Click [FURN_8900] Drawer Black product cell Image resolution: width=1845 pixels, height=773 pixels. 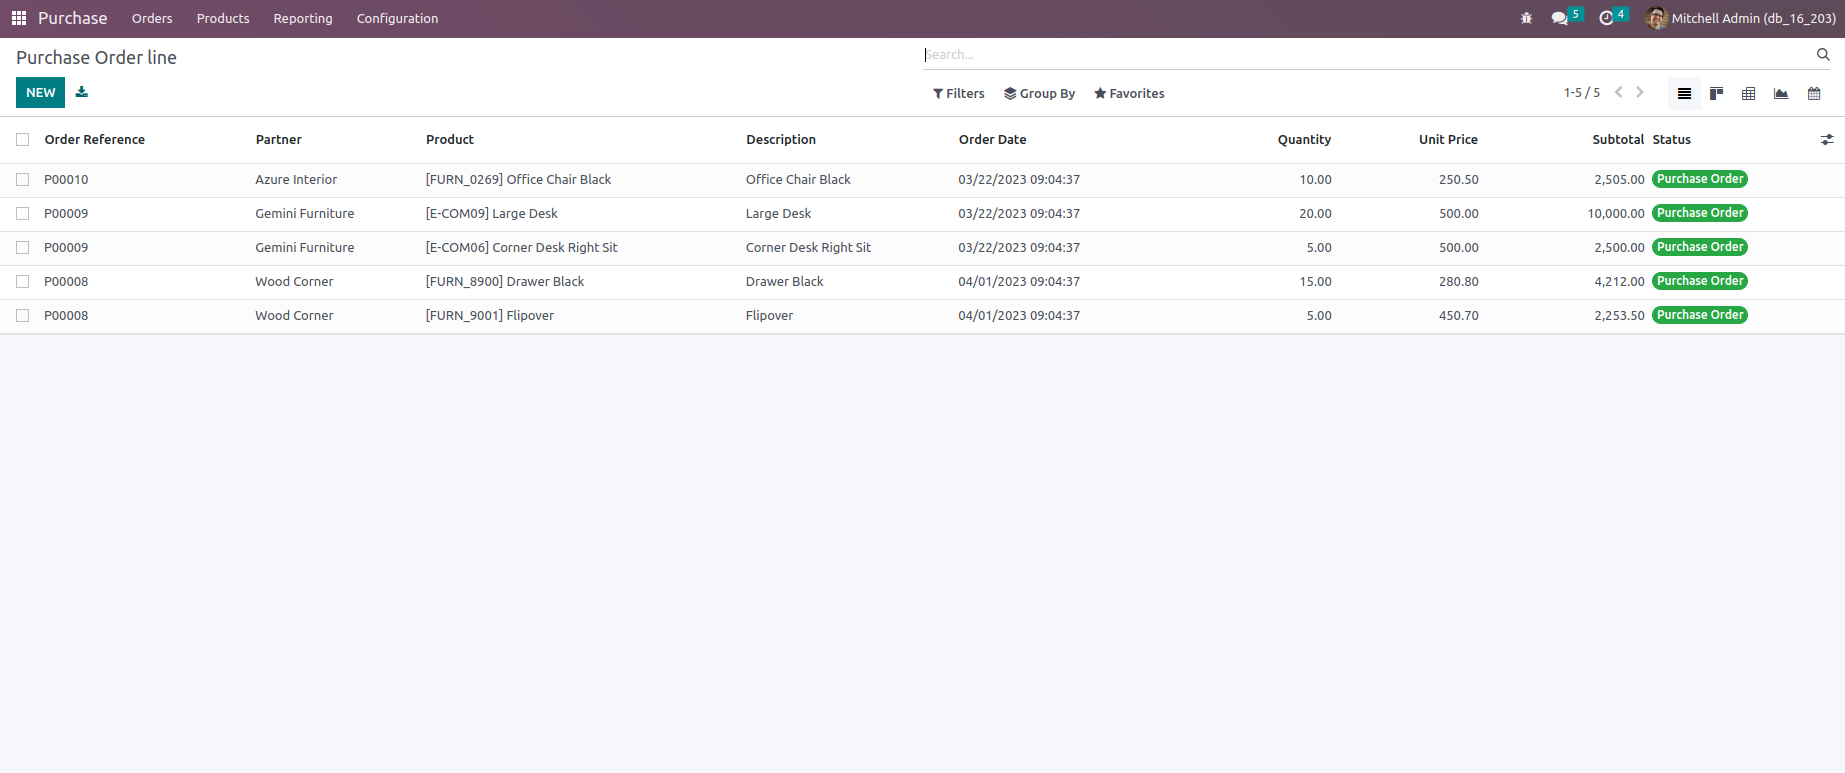505,282
